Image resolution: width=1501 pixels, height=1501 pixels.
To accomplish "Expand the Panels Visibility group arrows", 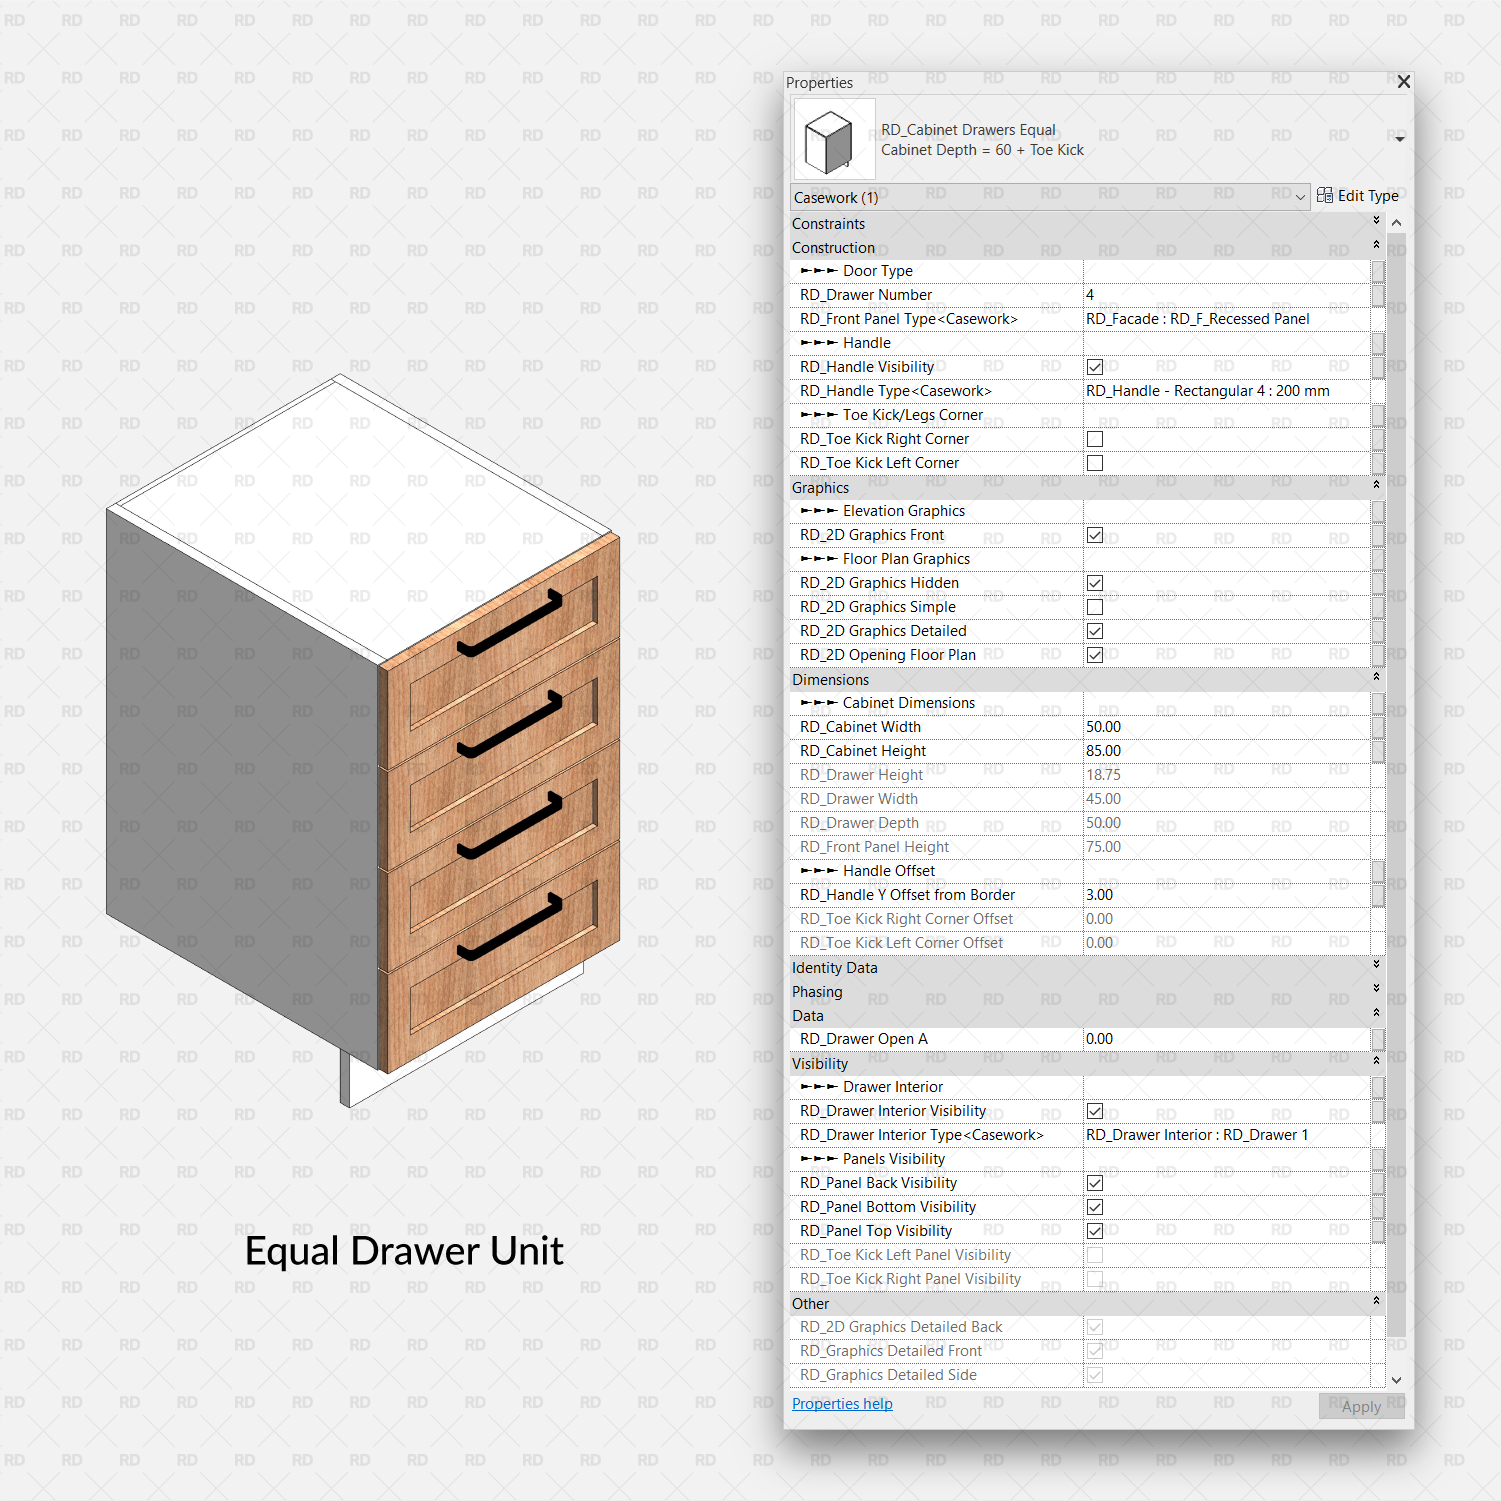I will 821,1158.
